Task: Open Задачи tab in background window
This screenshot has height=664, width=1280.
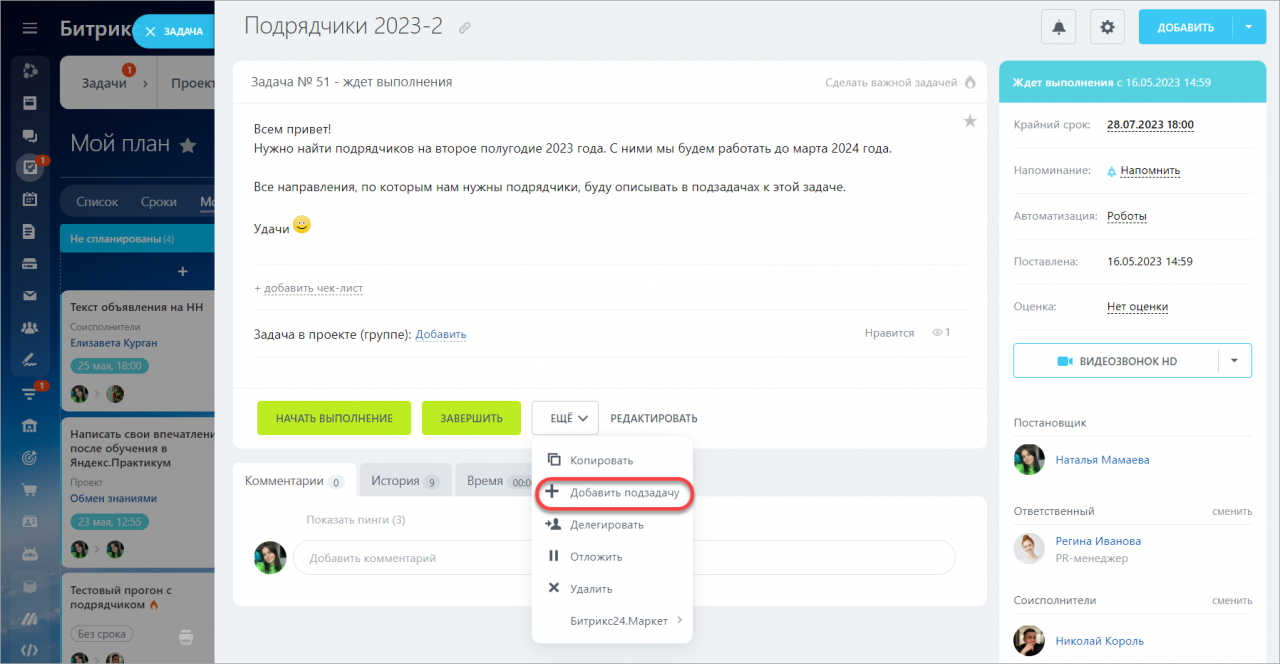Action: 105,83
